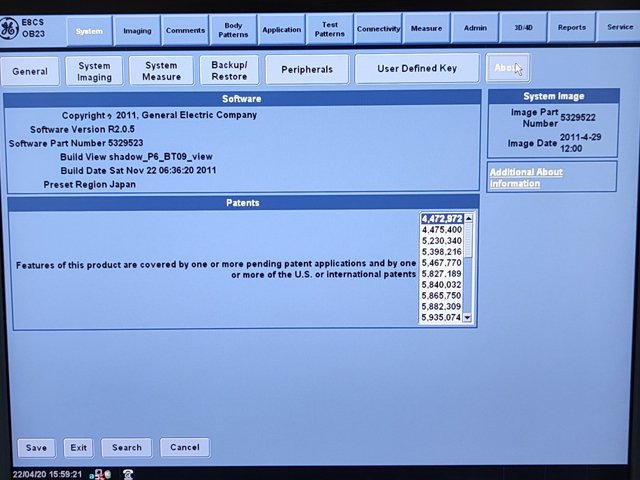Select the Admin tab
Image resolution: width=640 pixels, height=480 pixels.
pos(475,29)
